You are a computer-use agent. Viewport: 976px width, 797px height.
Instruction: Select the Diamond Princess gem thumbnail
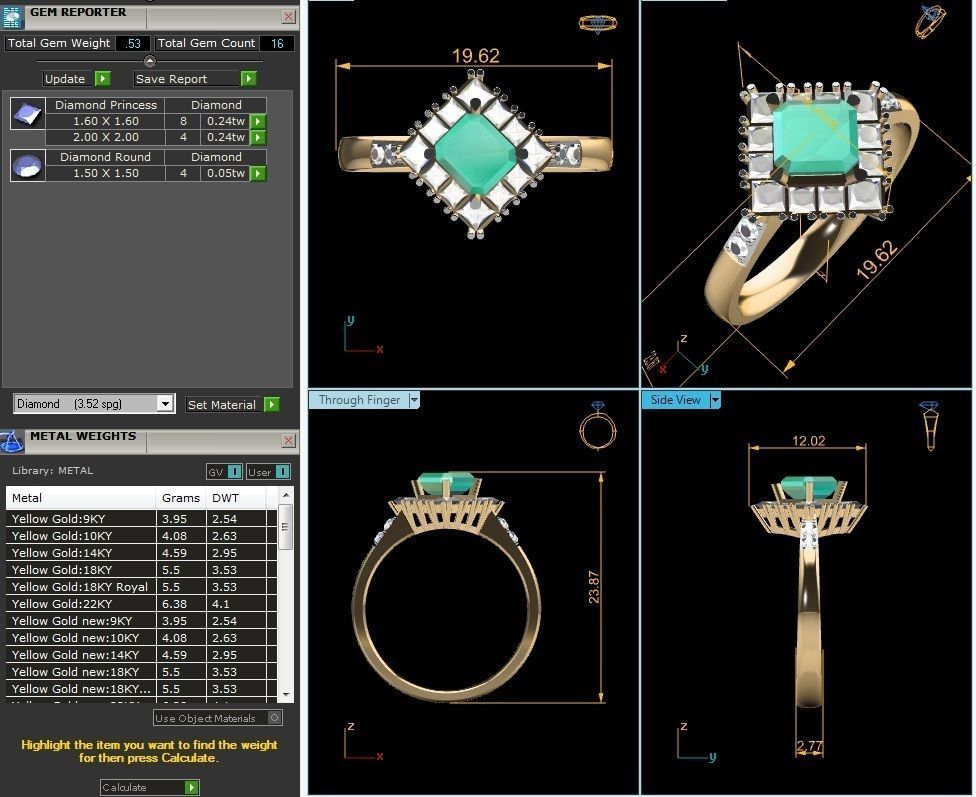click(x=27, y=113)
